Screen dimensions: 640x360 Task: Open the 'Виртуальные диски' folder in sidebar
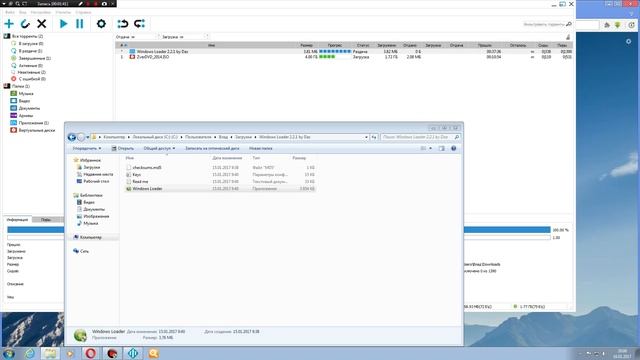pos(36,130)
